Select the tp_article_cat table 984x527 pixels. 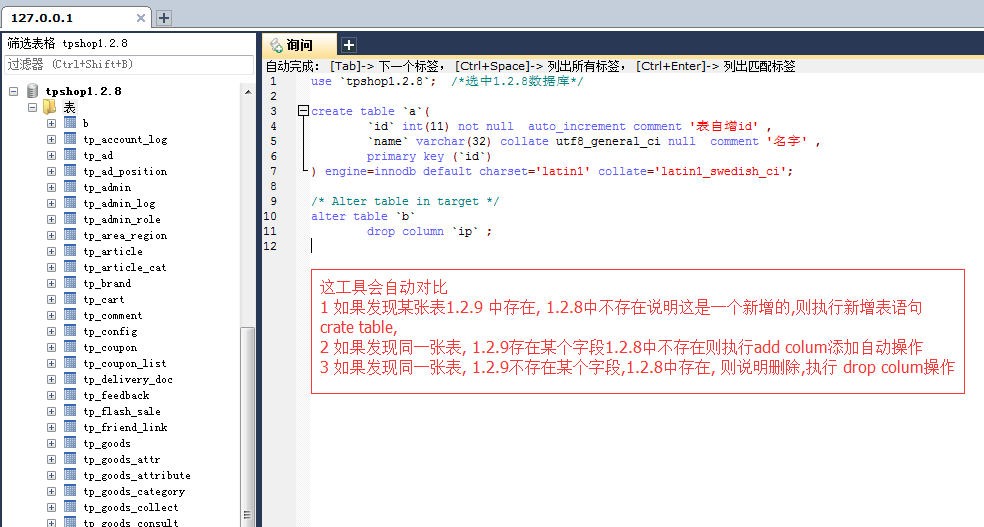click(125, 267)
